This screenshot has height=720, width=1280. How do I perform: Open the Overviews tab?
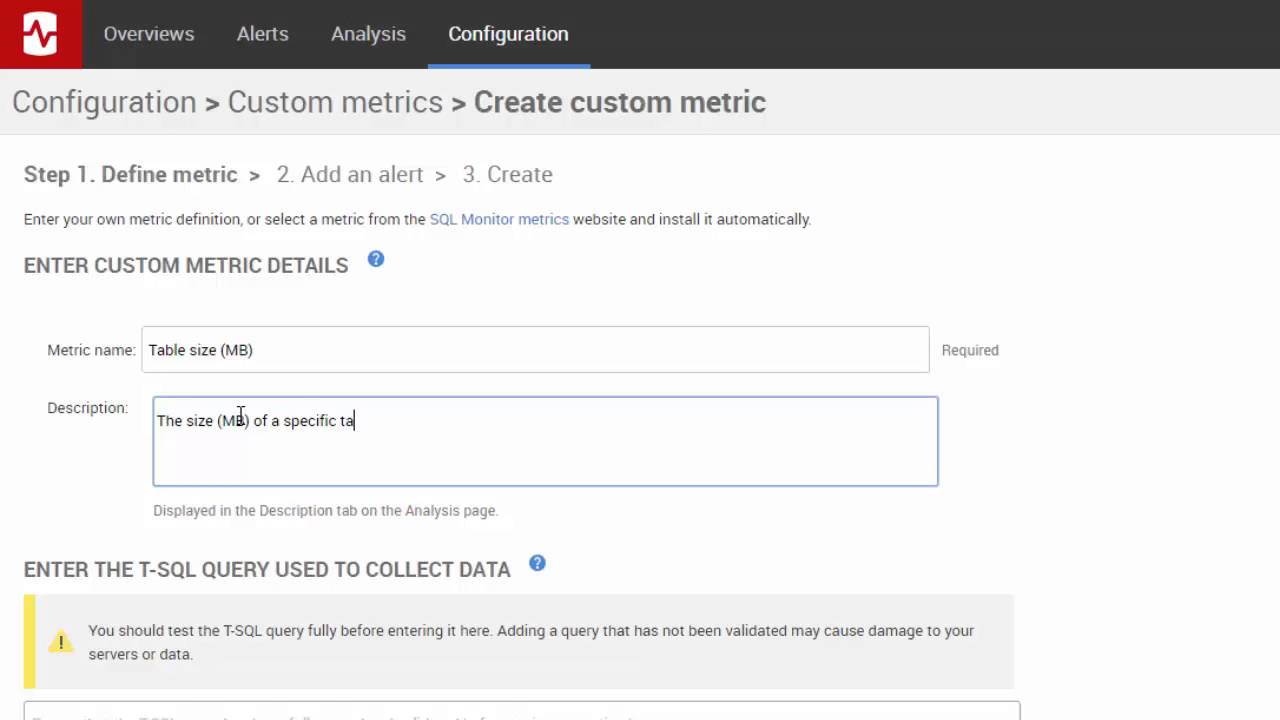pyautogui.click(x=149, y=34)
